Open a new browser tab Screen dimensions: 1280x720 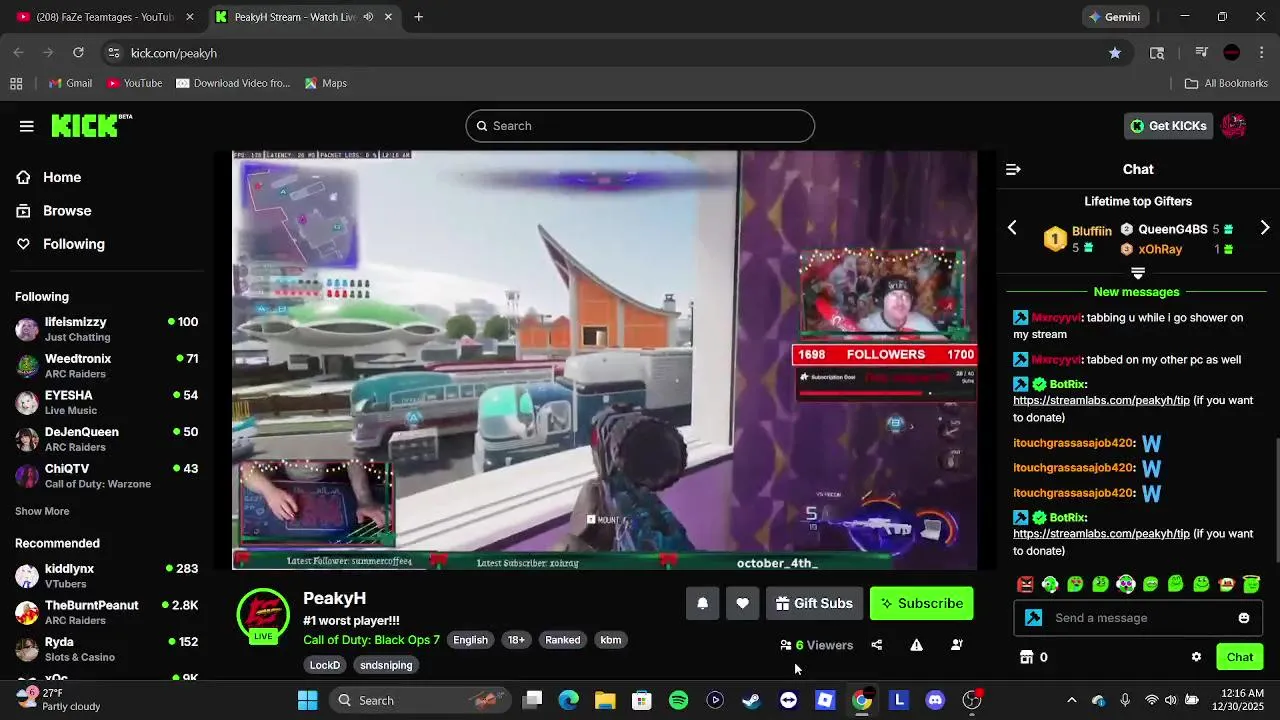[419, 17]
